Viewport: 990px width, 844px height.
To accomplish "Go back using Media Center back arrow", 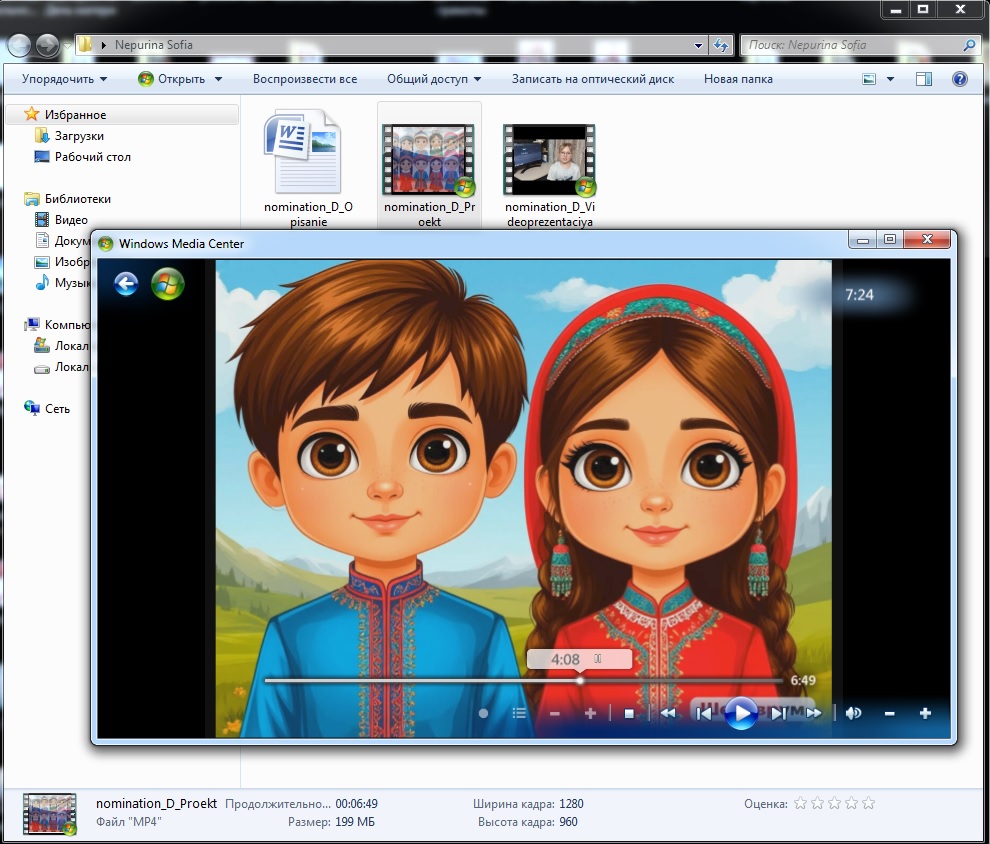I will click(x=126, y=284).
